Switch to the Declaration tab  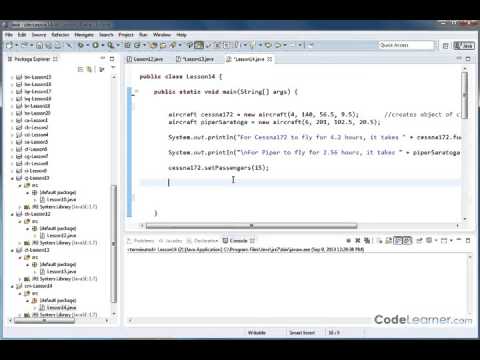[202, 241]
